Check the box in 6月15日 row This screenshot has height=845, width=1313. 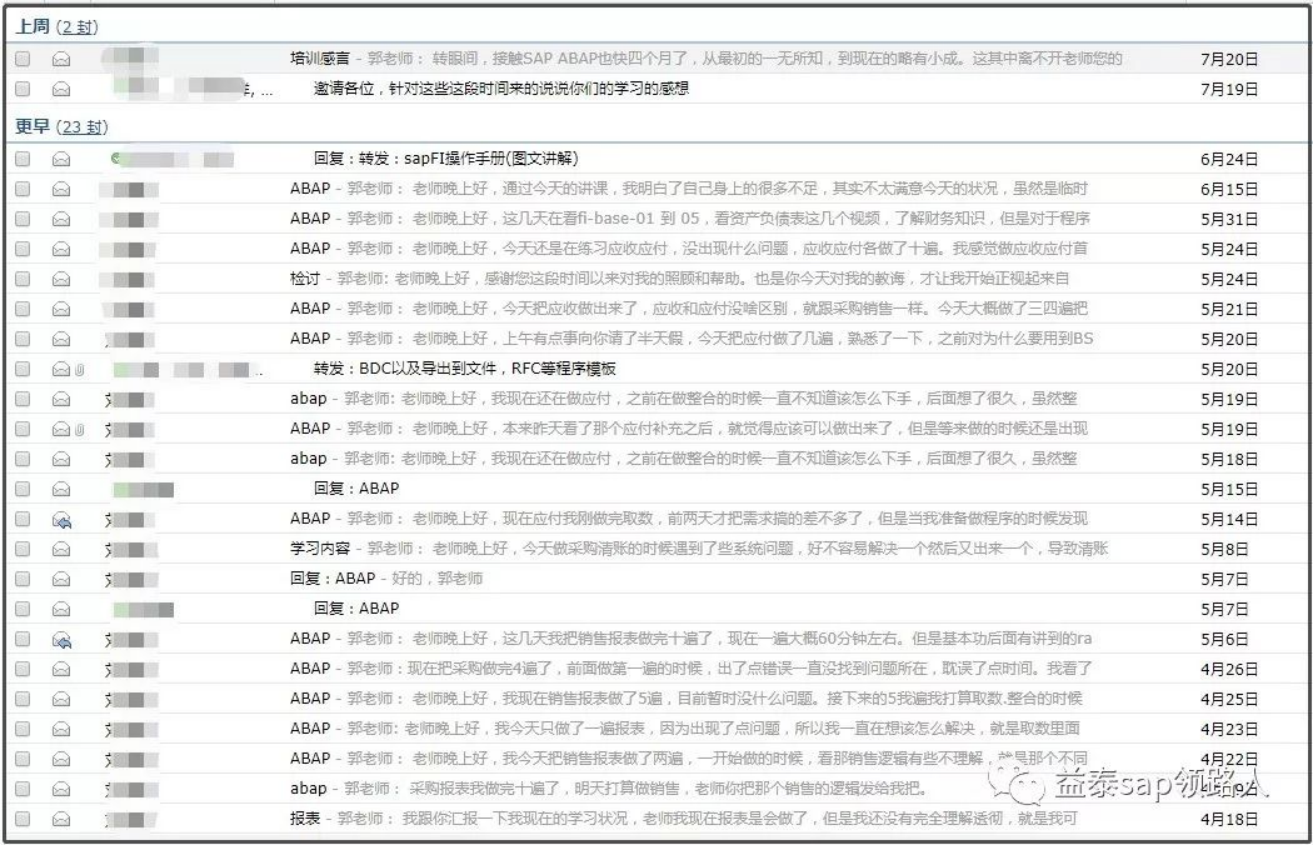click(22, 189)
